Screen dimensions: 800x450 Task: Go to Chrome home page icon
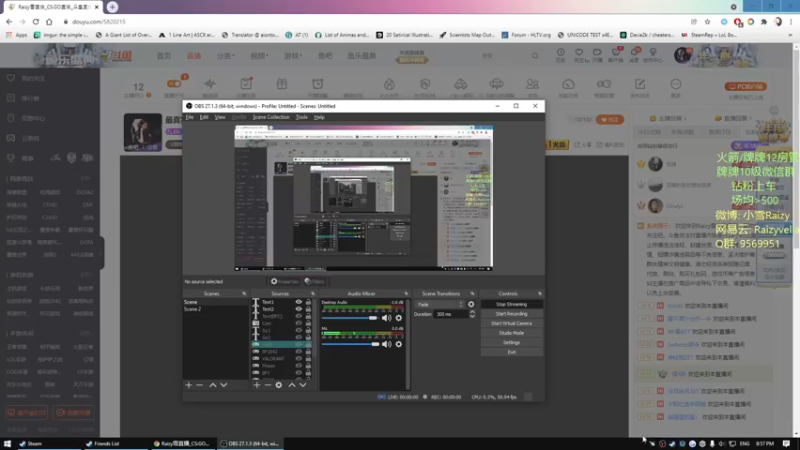[49, 22]
